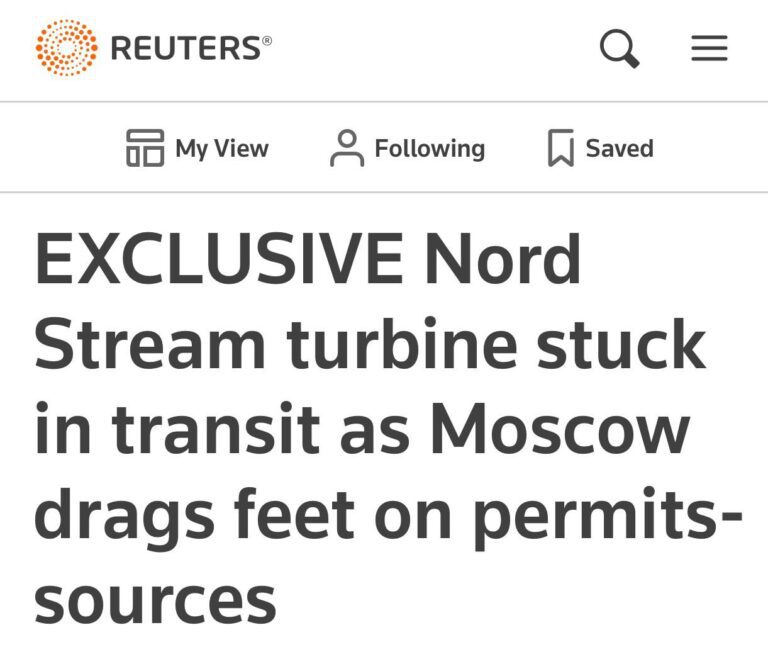Open the Saved tab label
This screenshot has width=768, height=664.
pyautogui.click(x=620, y=148)
